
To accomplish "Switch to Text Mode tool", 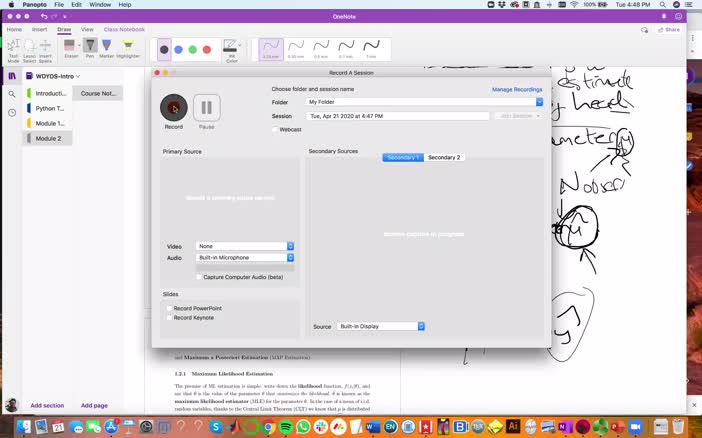I will coord(13,46).
